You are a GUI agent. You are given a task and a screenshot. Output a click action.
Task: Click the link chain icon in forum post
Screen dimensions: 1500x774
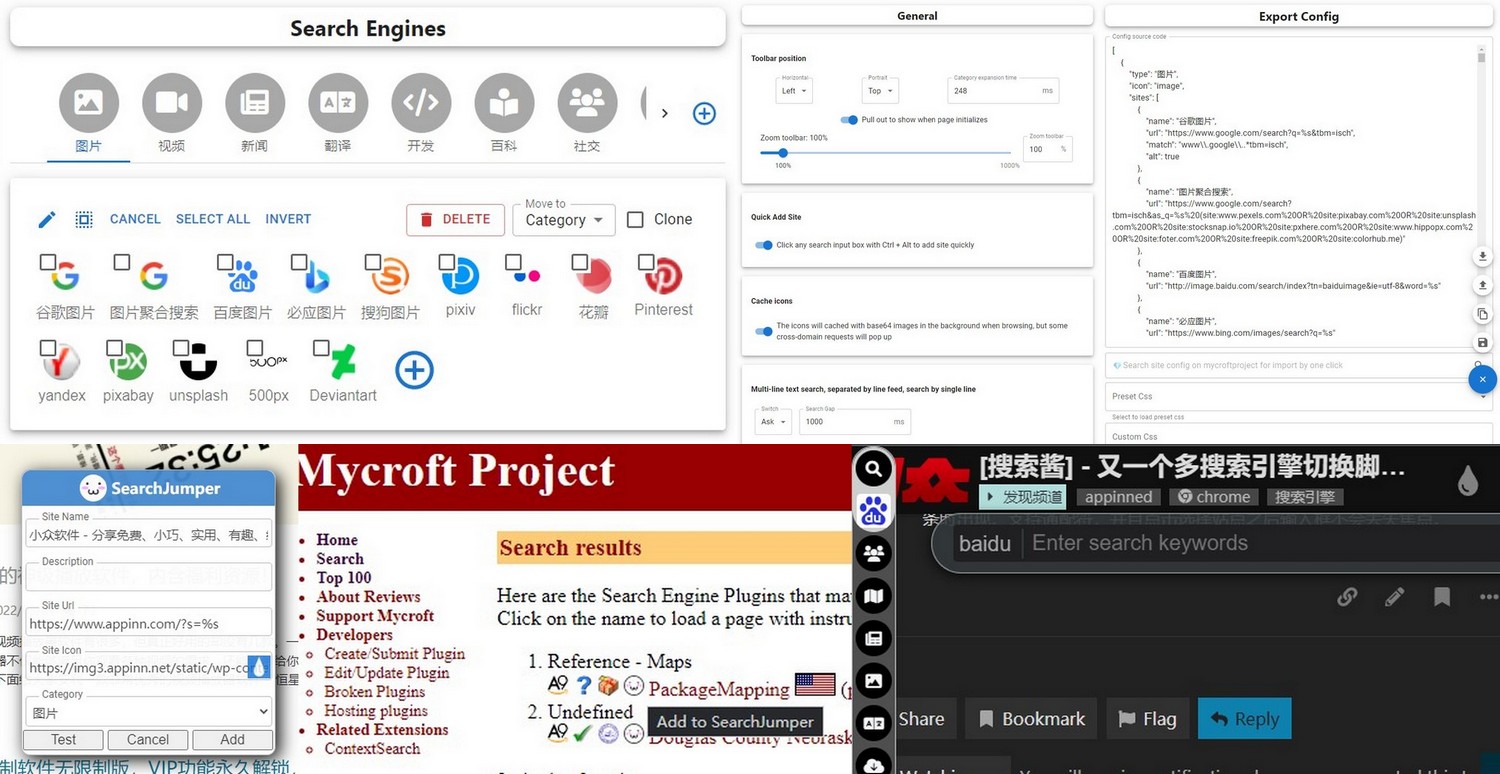click(x=1348, y=597)
